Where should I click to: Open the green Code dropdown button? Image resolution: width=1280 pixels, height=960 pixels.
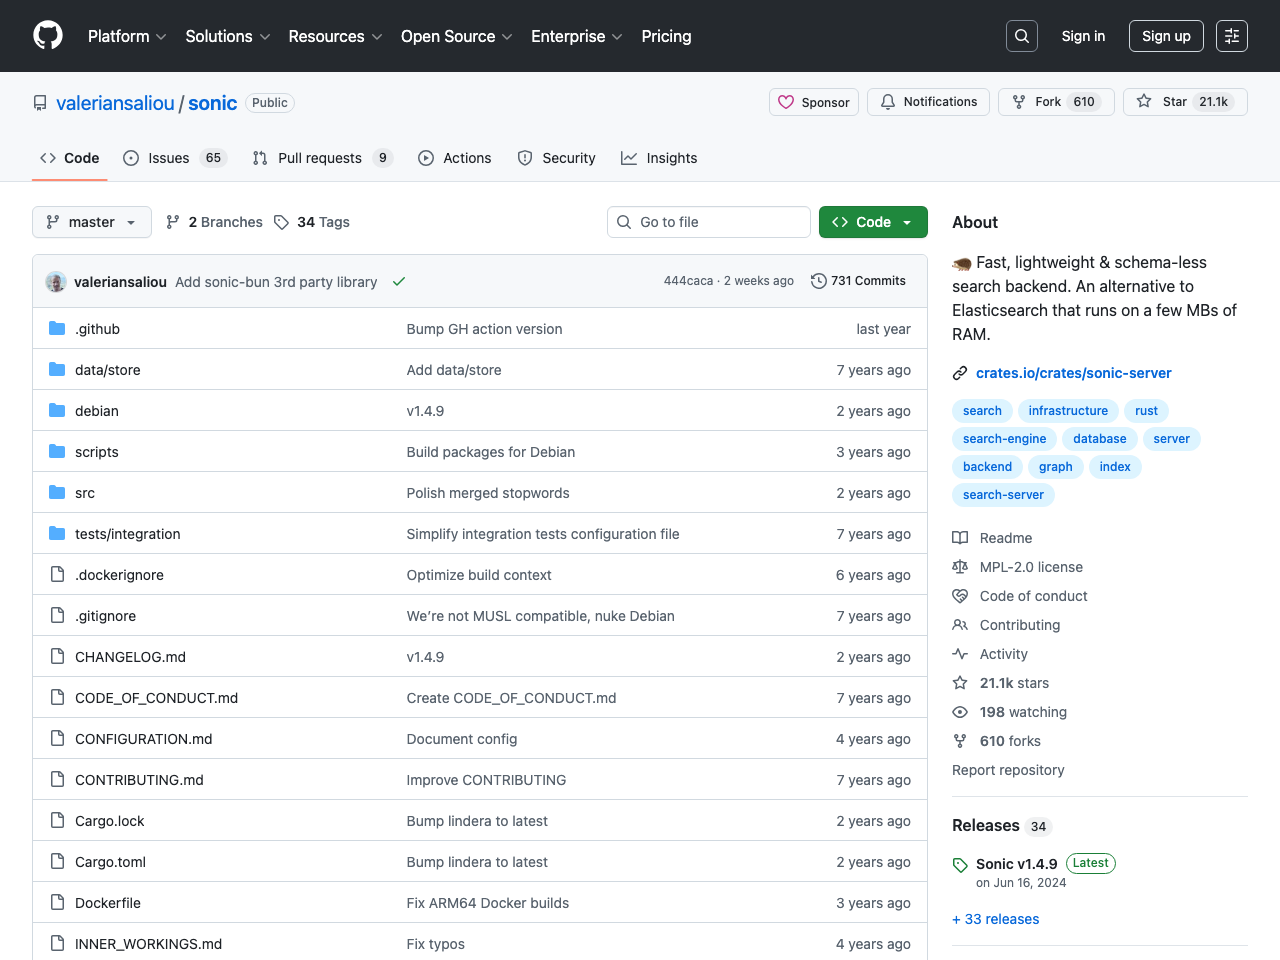point(873,222)
